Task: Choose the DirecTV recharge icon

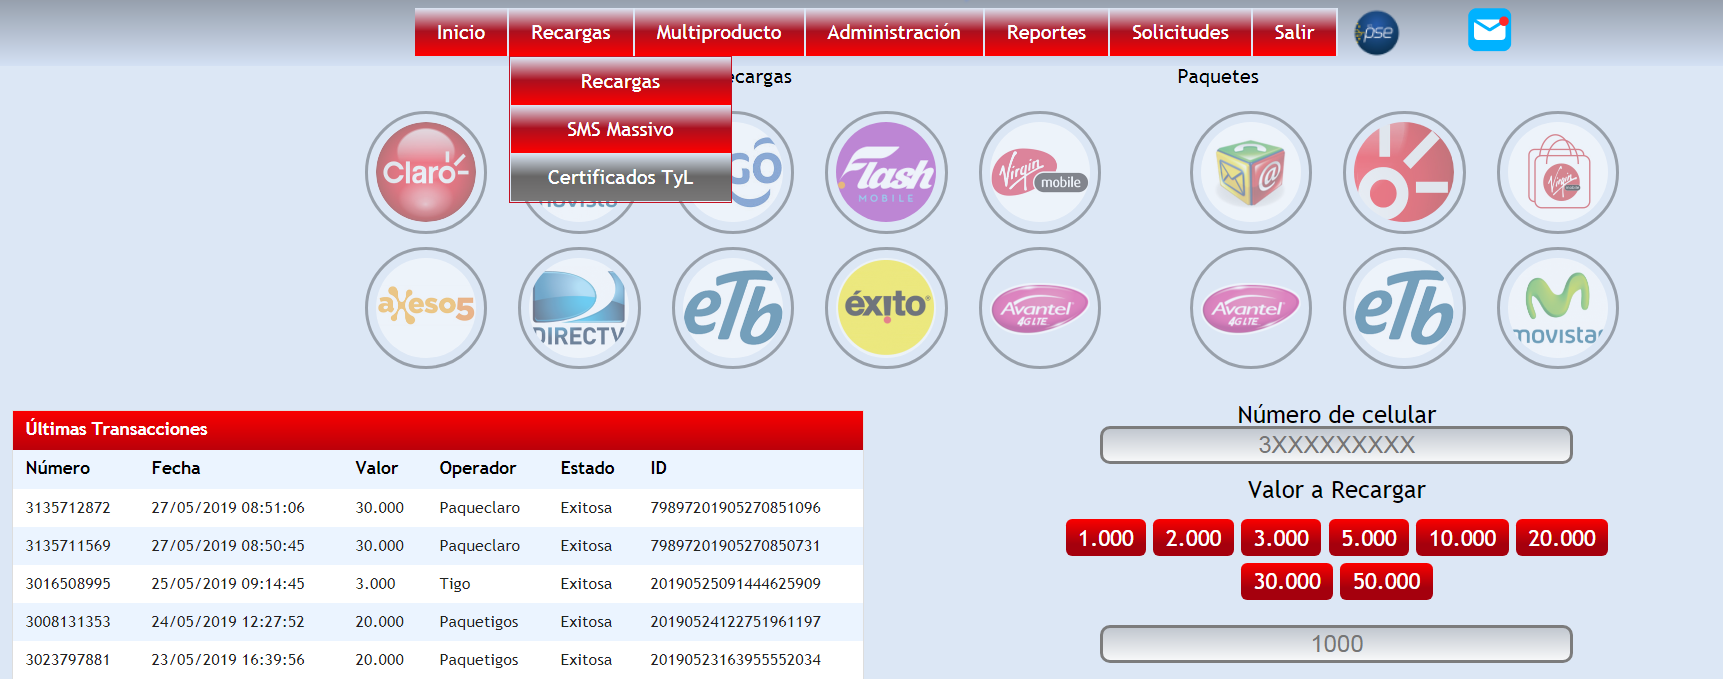Action: click(x=579, y=308)
